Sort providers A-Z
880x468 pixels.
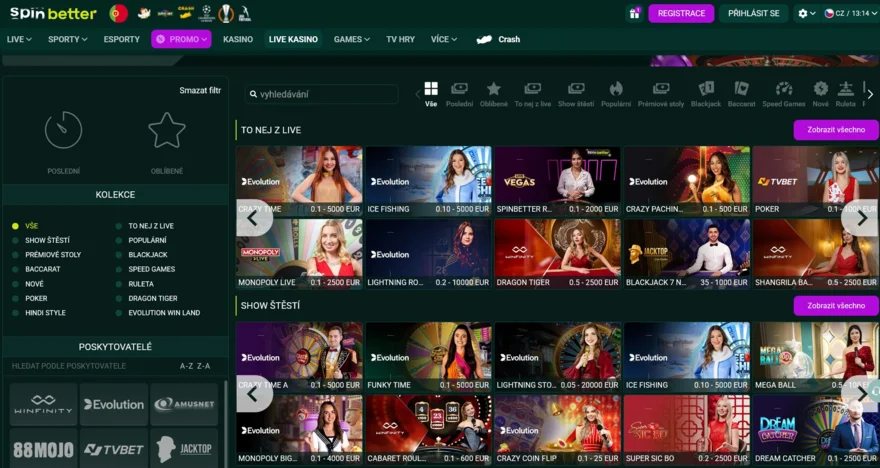pos(186,366)
